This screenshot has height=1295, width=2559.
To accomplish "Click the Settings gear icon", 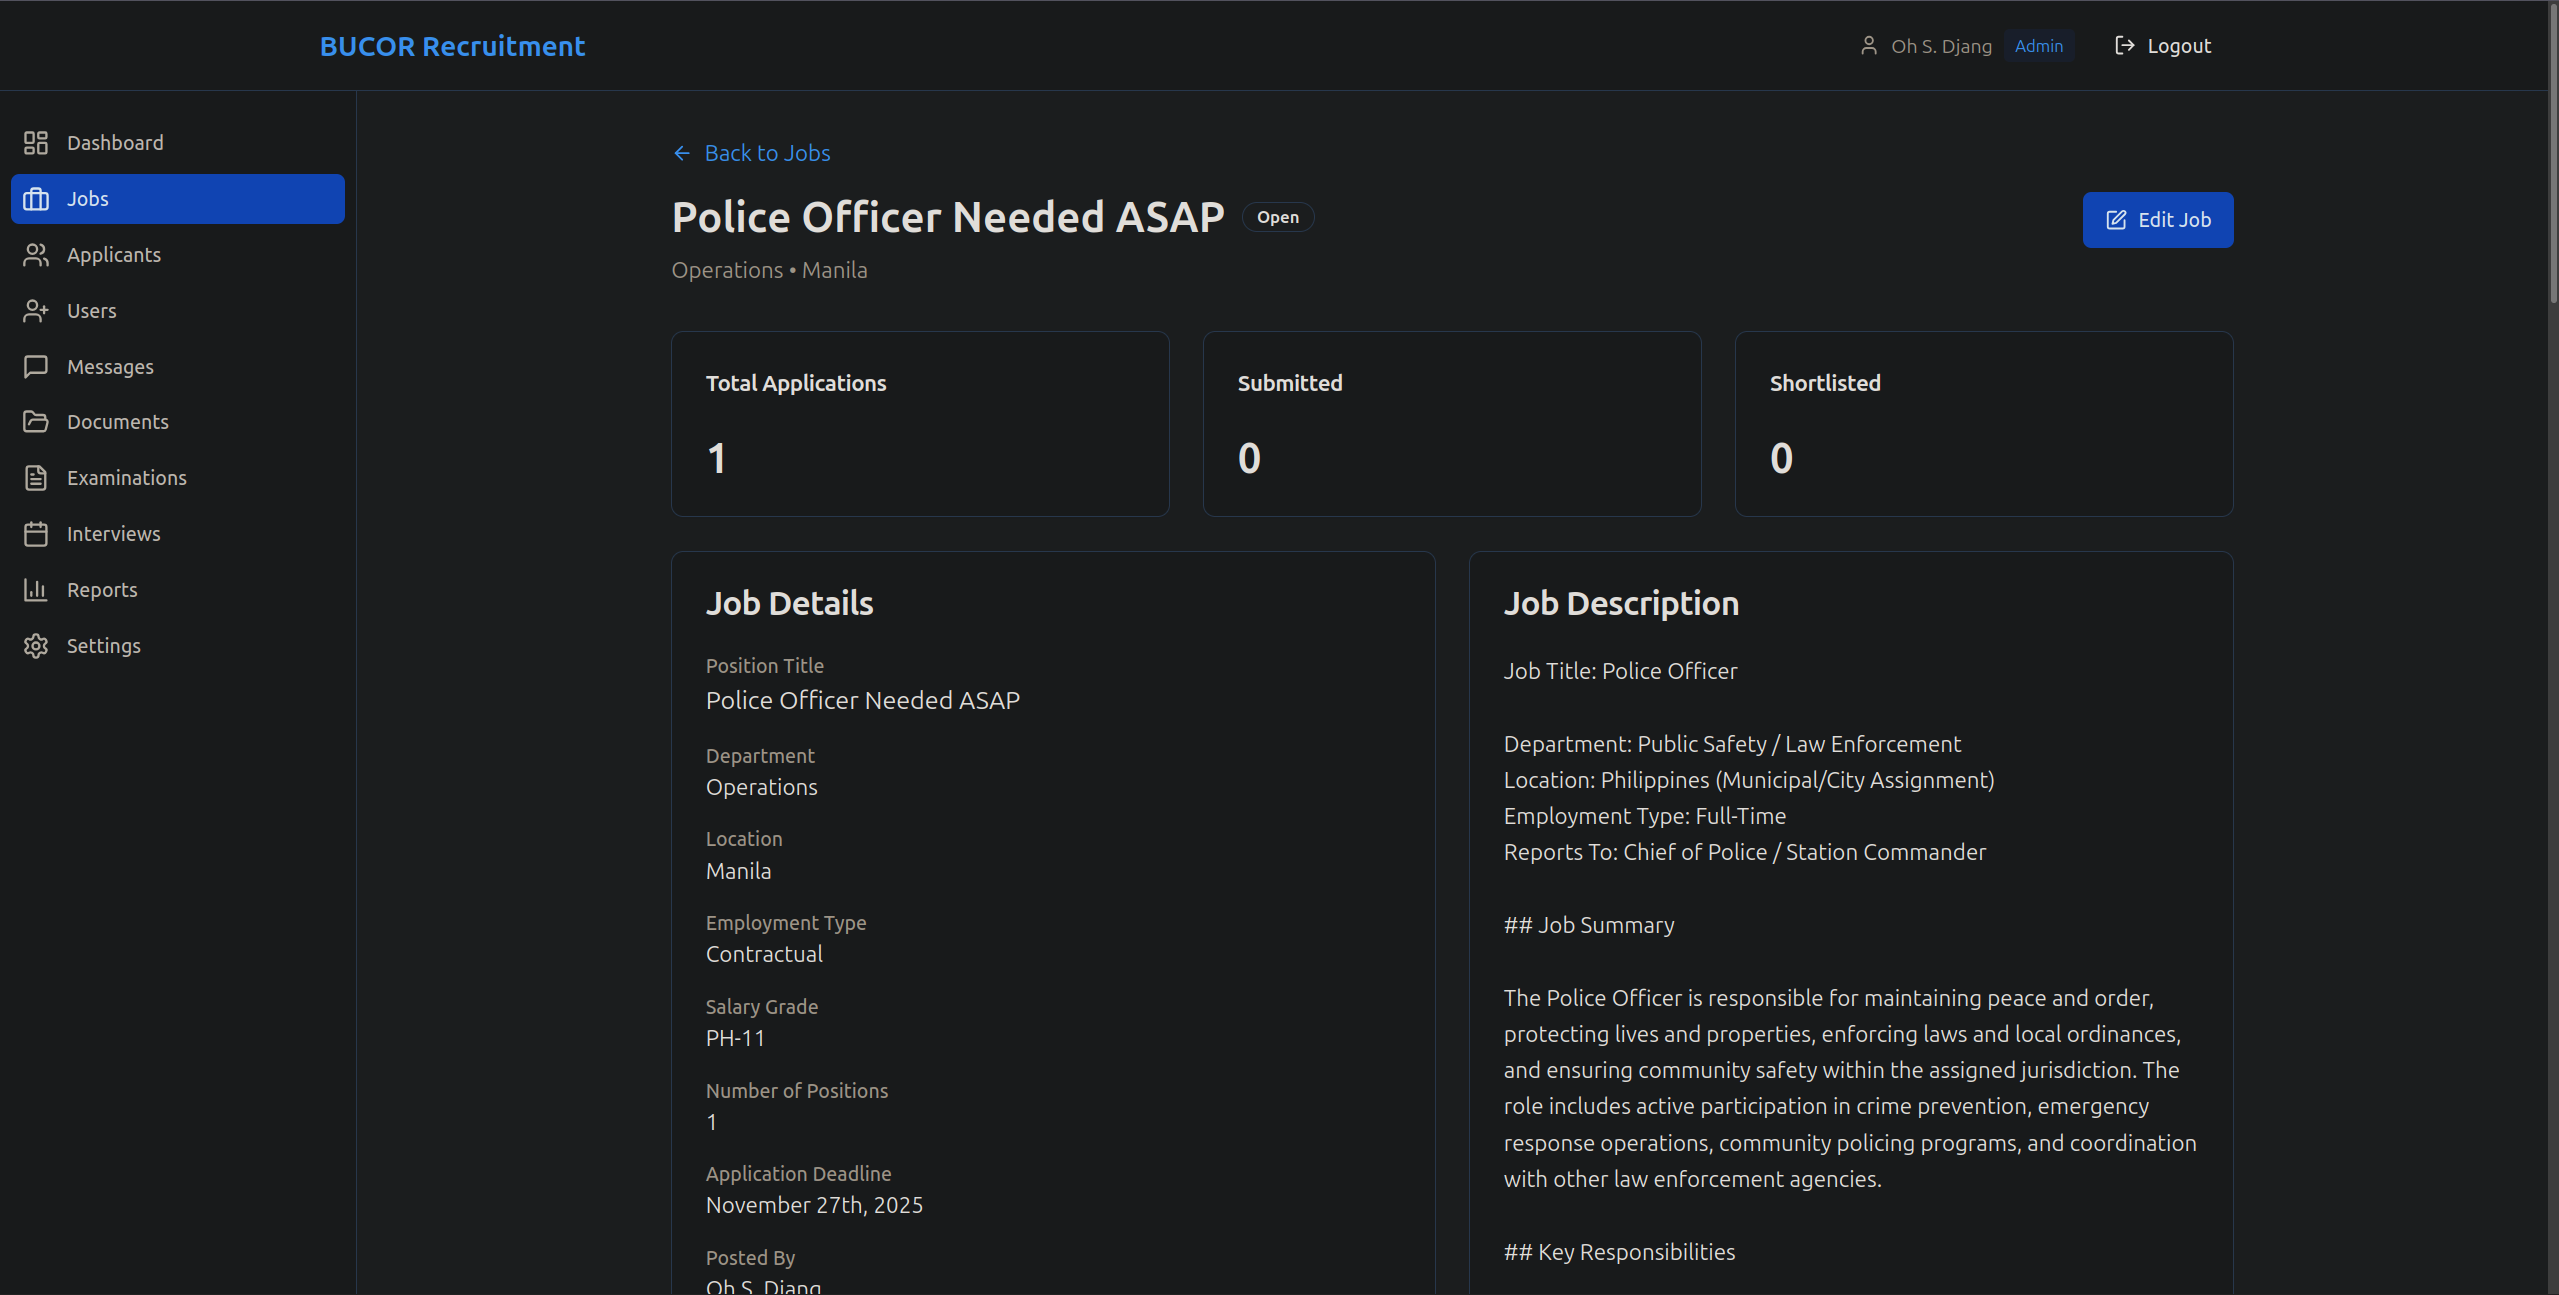I will click(36, 646).
